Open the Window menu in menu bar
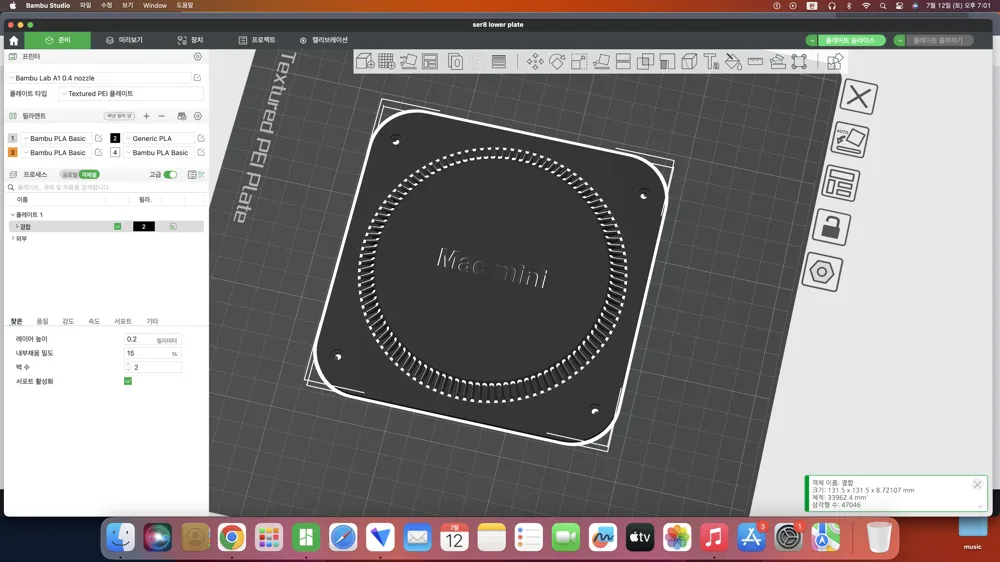 click(154, 5)
